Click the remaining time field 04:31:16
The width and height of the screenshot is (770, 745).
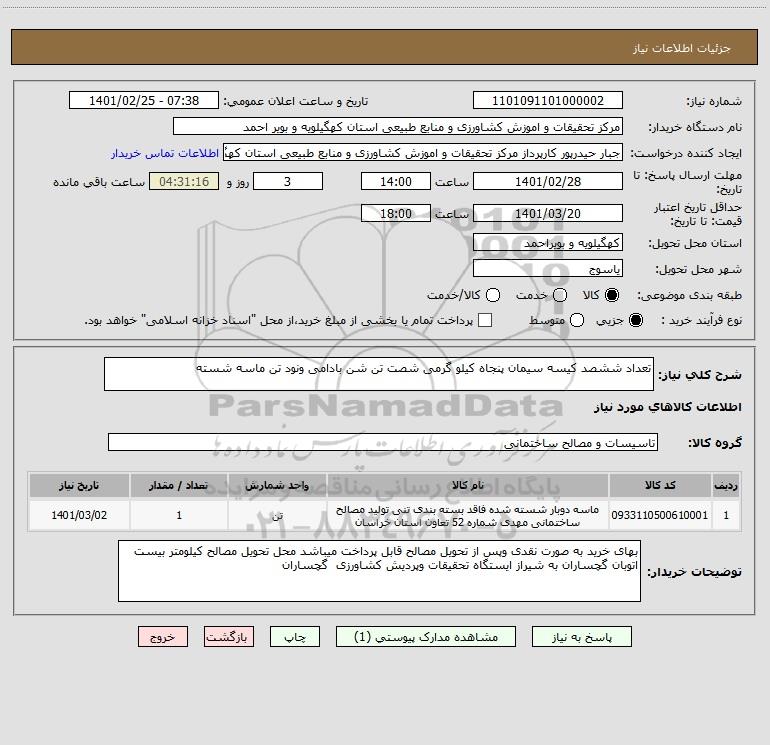click(x=184, y=181)
